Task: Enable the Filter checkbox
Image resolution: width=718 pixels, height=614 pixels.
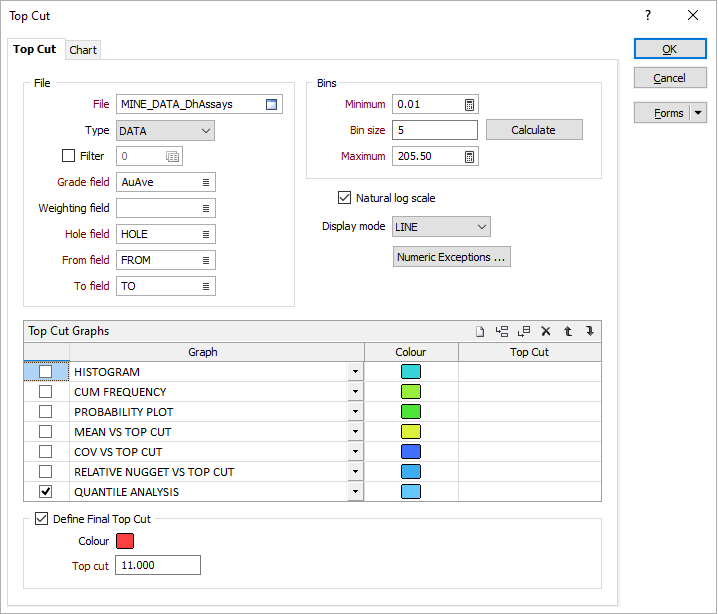Action: [x=69, y=156]
